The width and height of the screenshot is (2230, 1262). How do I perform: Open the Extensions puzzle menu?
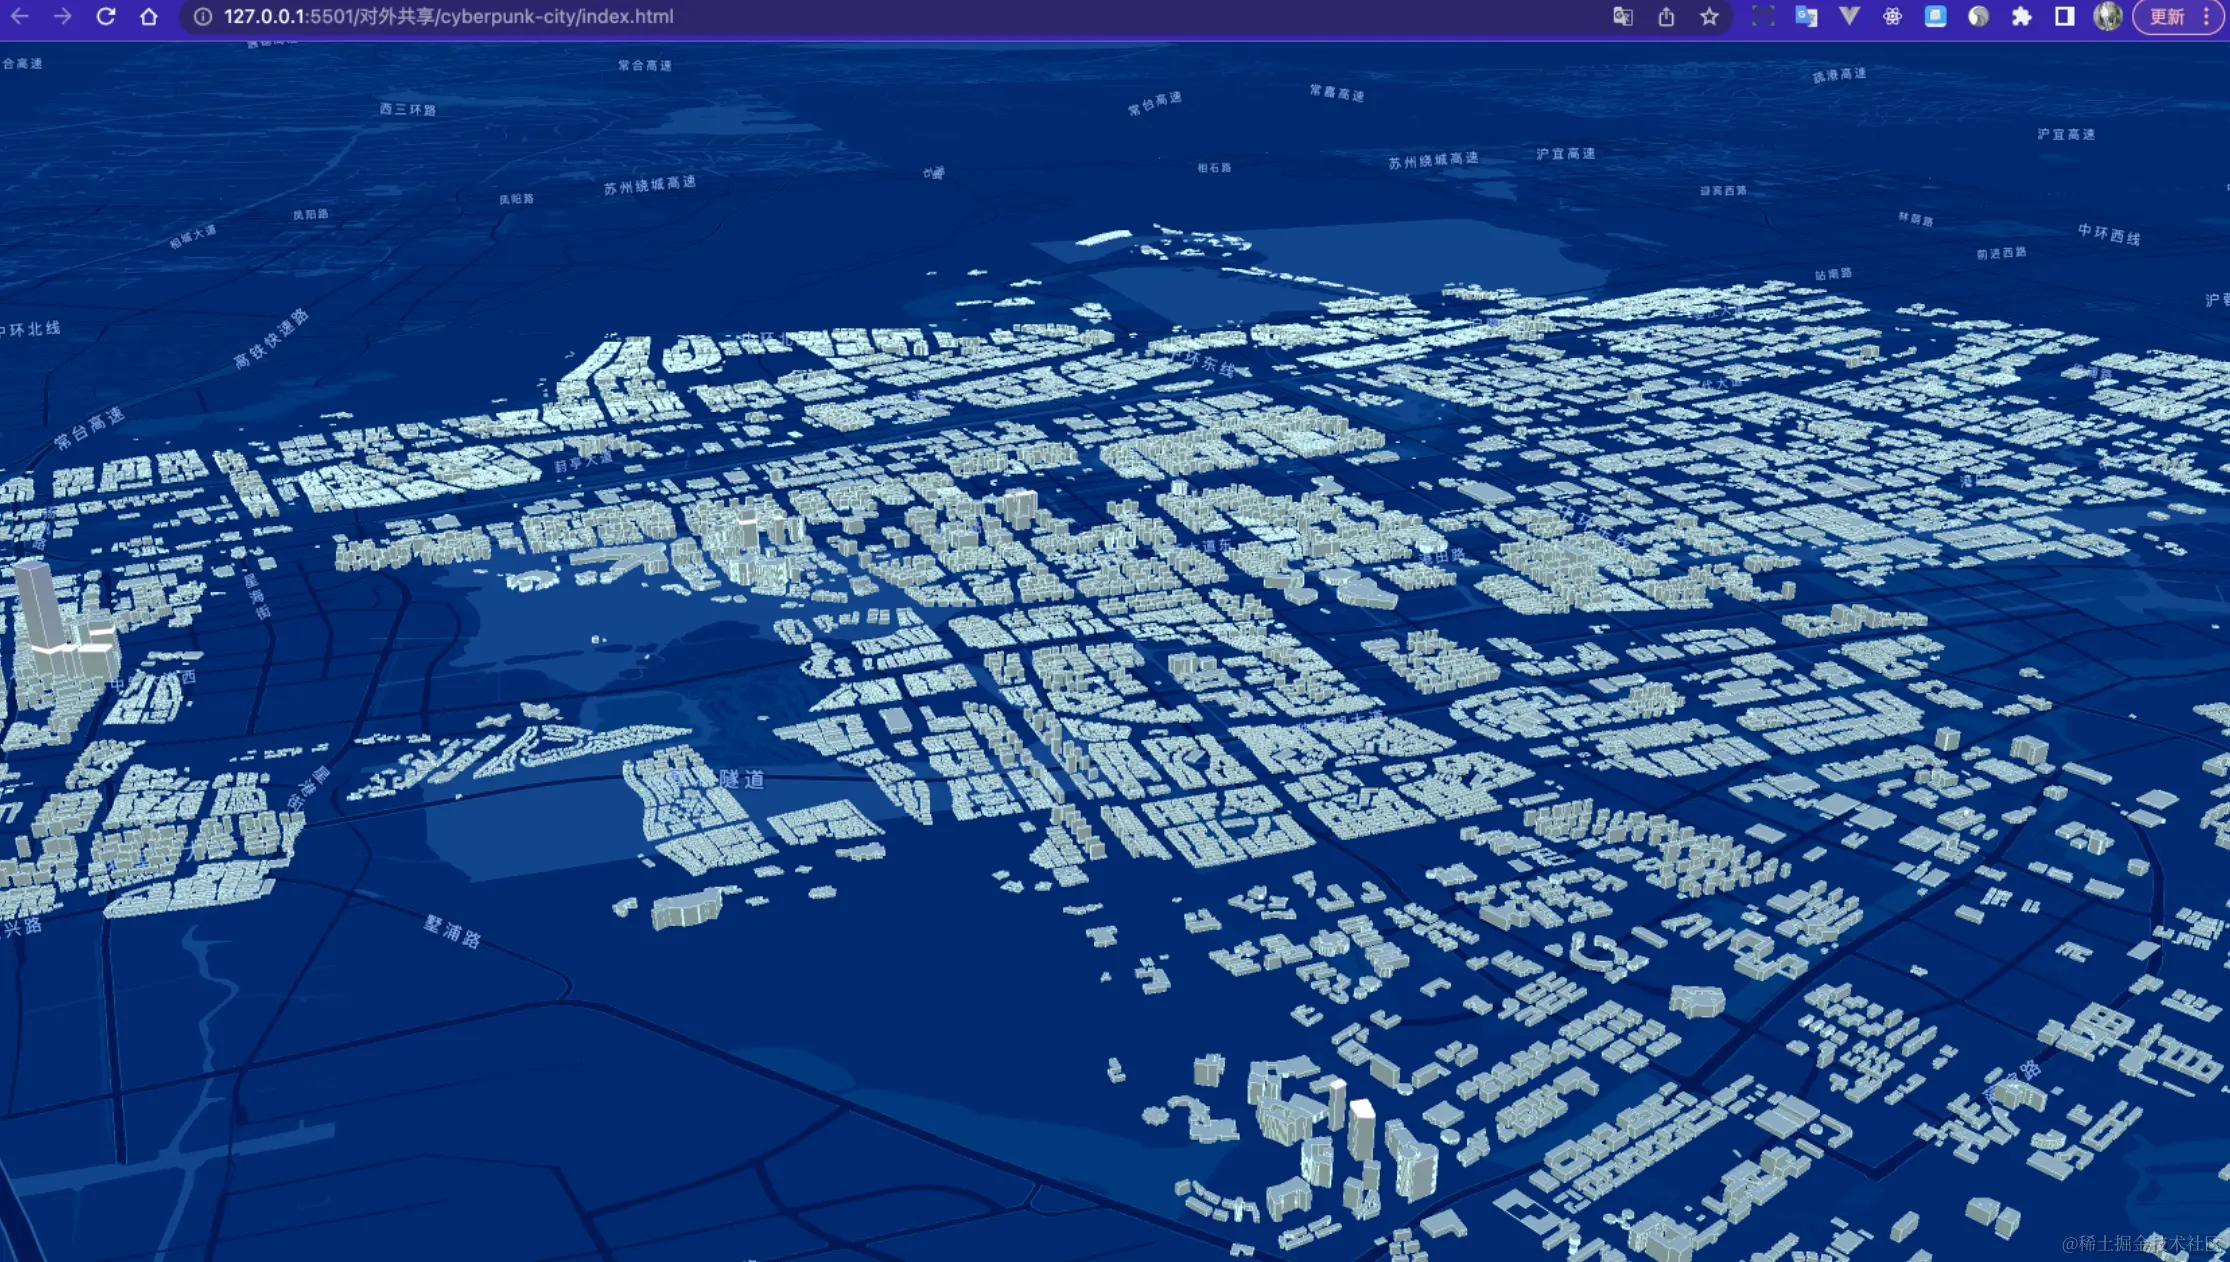click(x=2021, y=16)
